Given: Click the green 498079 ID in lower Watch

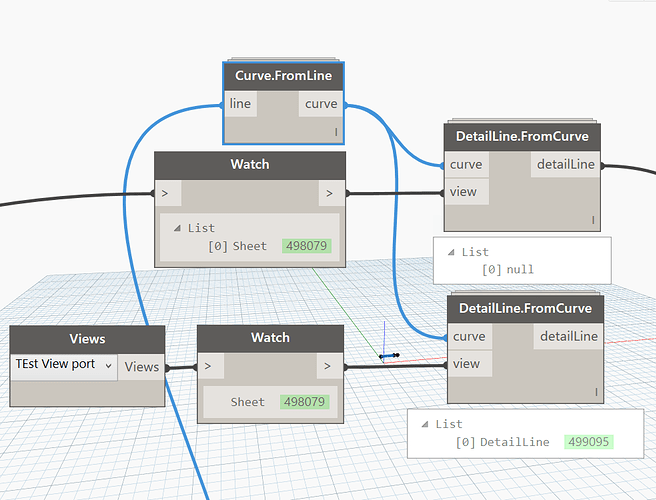Looking at the screenshot, I should pos(304,402).
